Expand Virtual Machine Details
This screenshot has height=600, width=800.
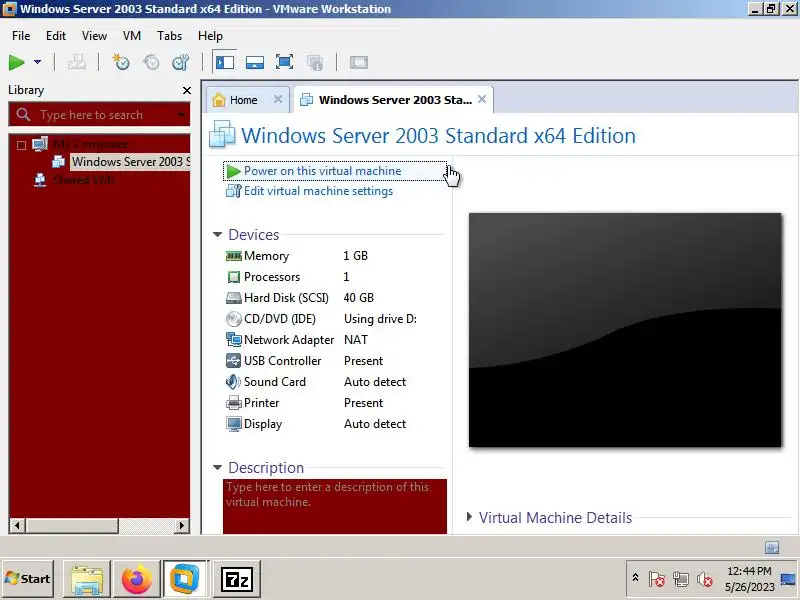469,517
